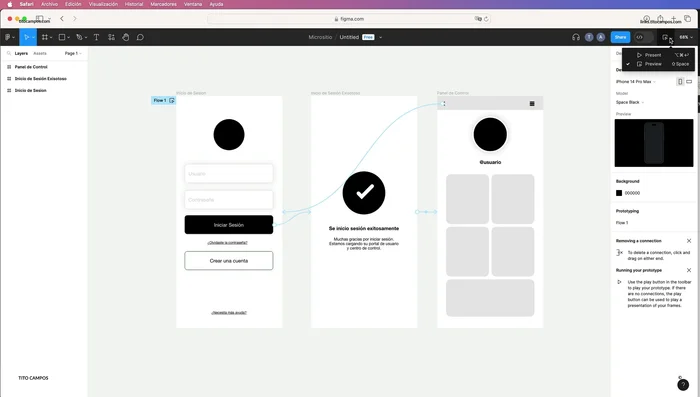Click the ¿Olvidaste la contraseña? link
The width and height of the screenshot is (700, 397).
tap(227, 242)
